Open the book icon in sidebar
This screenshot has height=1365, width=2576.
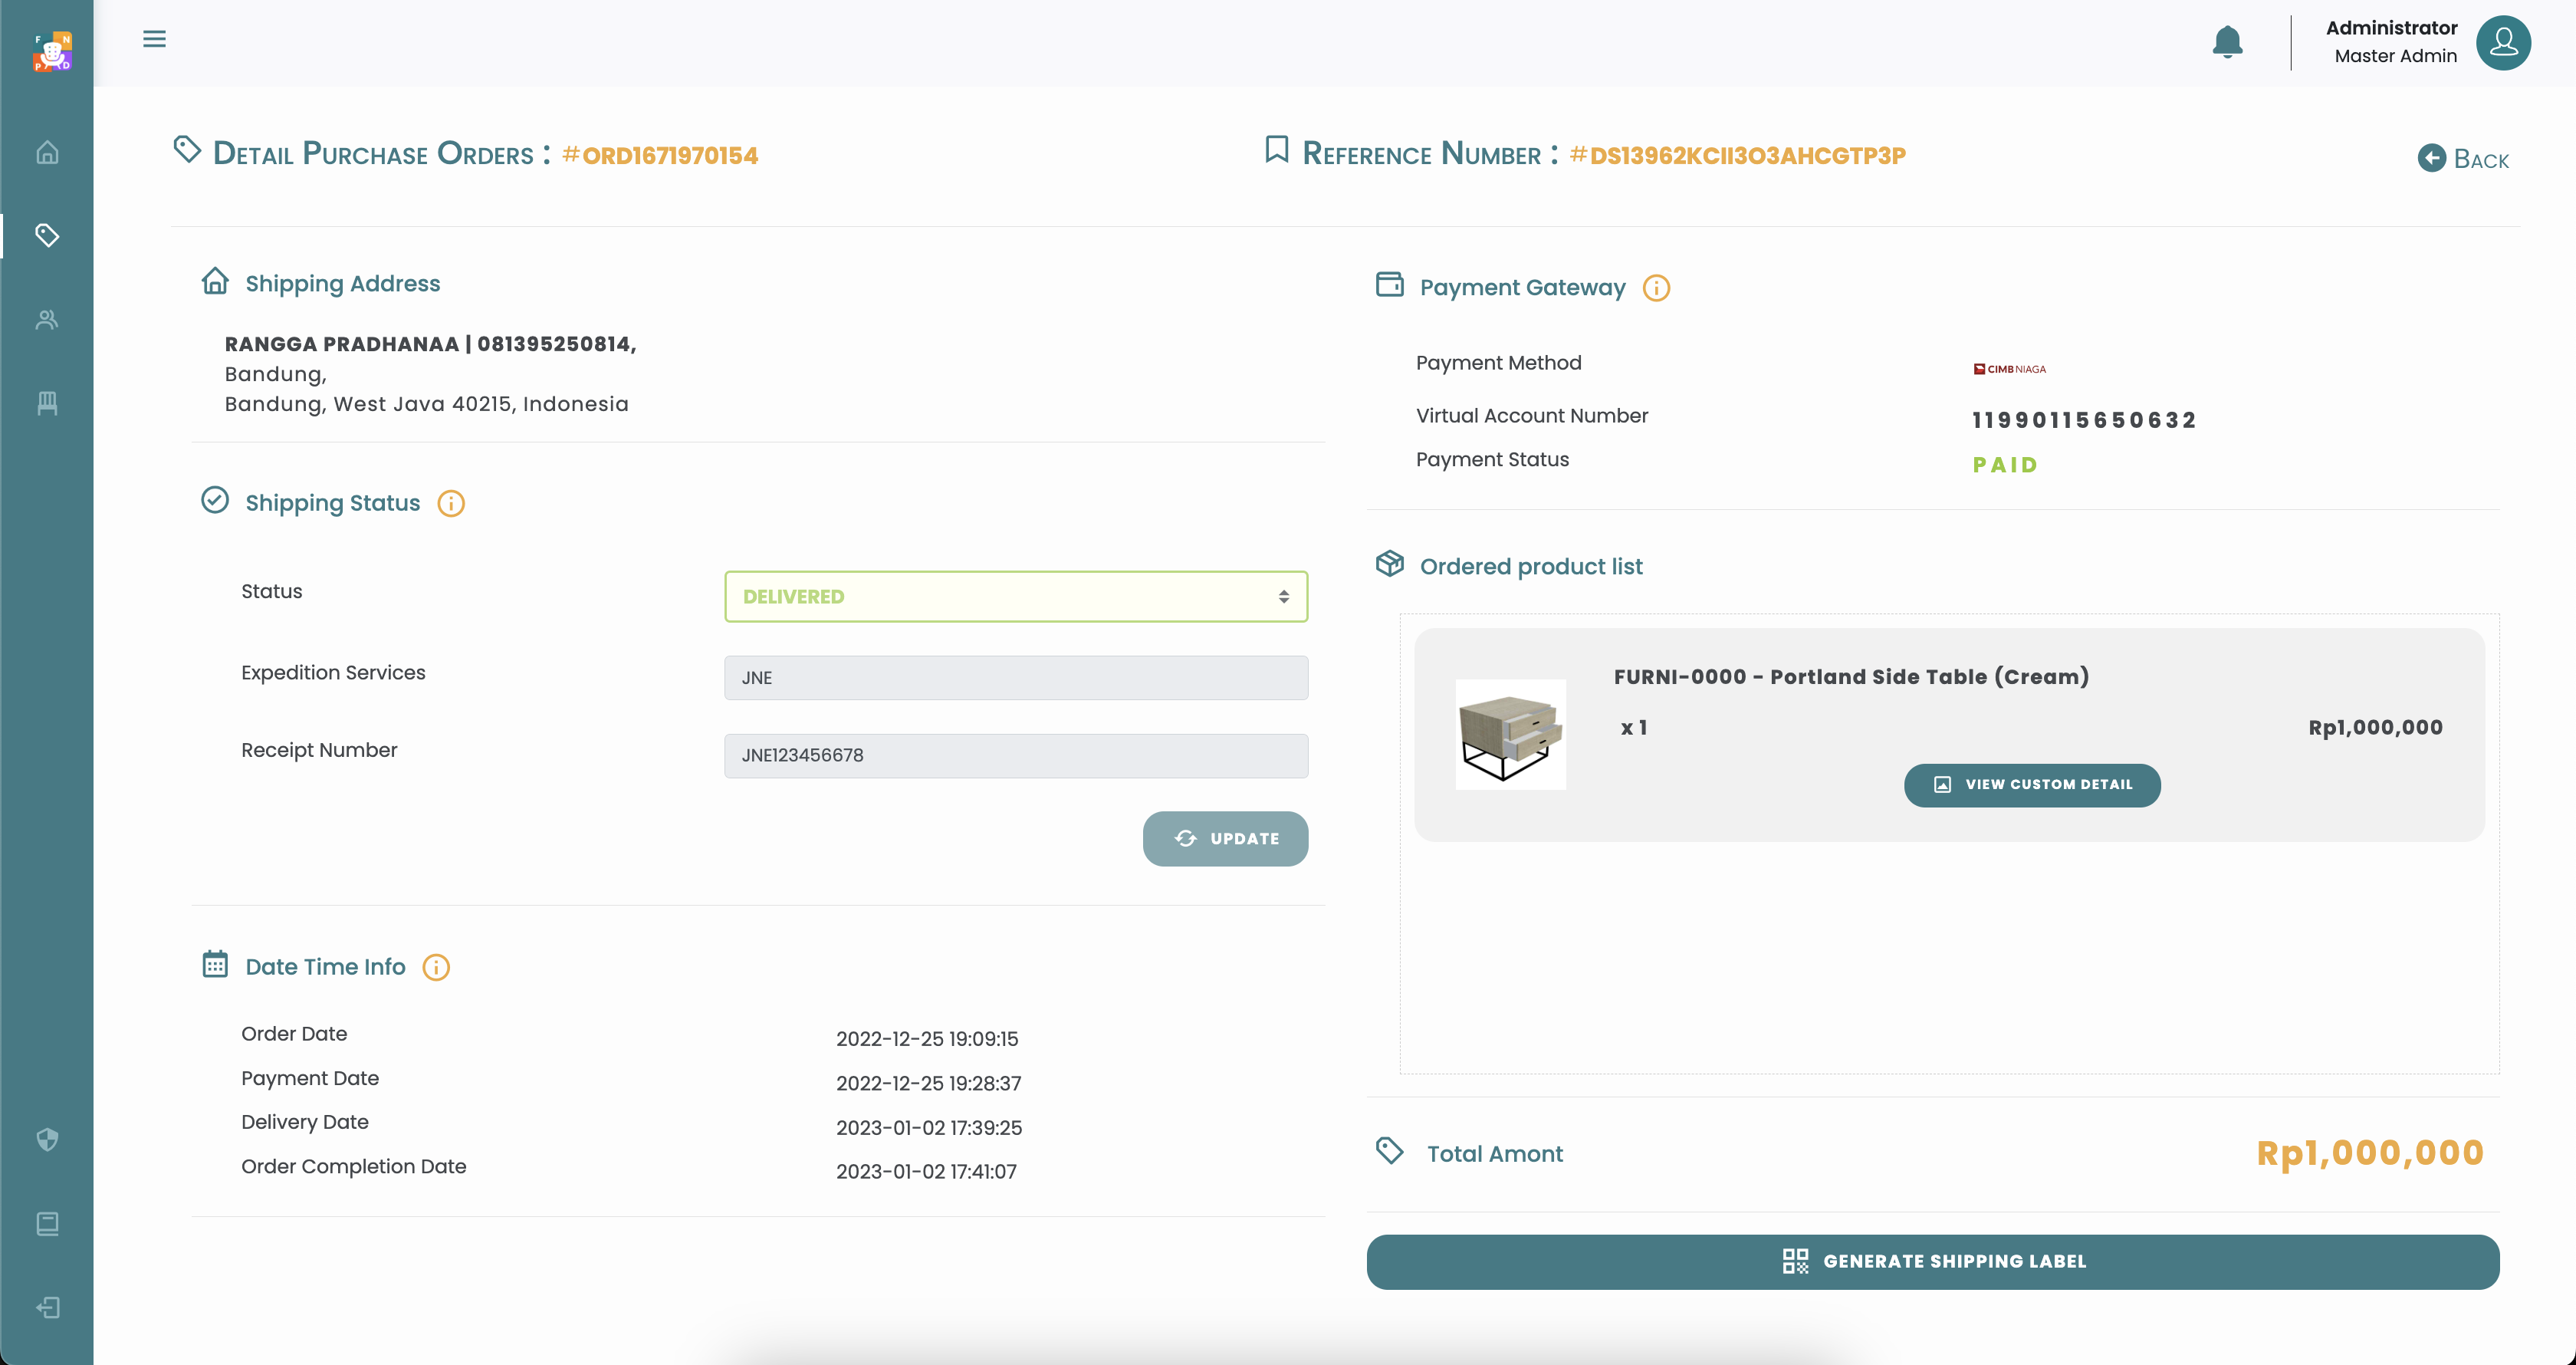[47, 1223]
